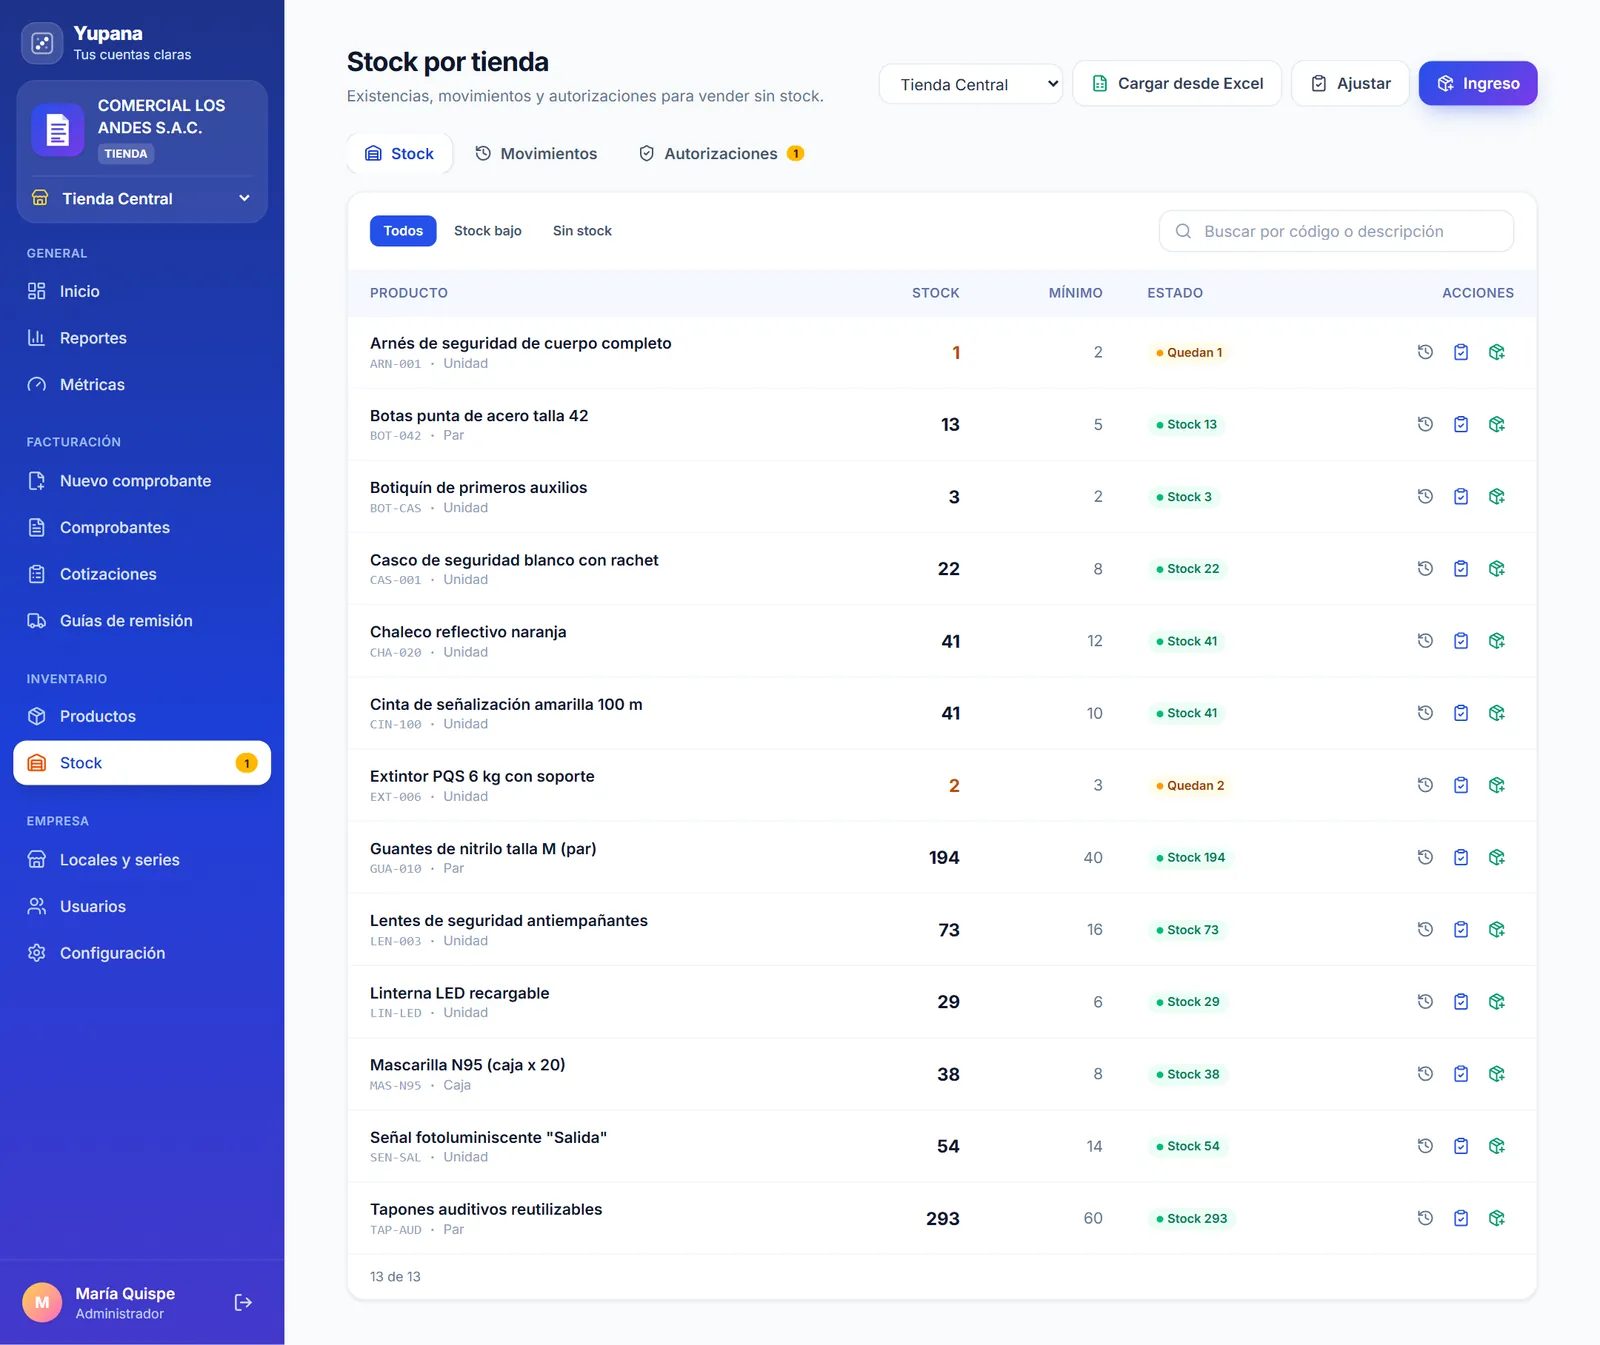Open Comprobantes in the sidebar
This screenshot has width=1600, height=1345.
(x=142, y=527)
